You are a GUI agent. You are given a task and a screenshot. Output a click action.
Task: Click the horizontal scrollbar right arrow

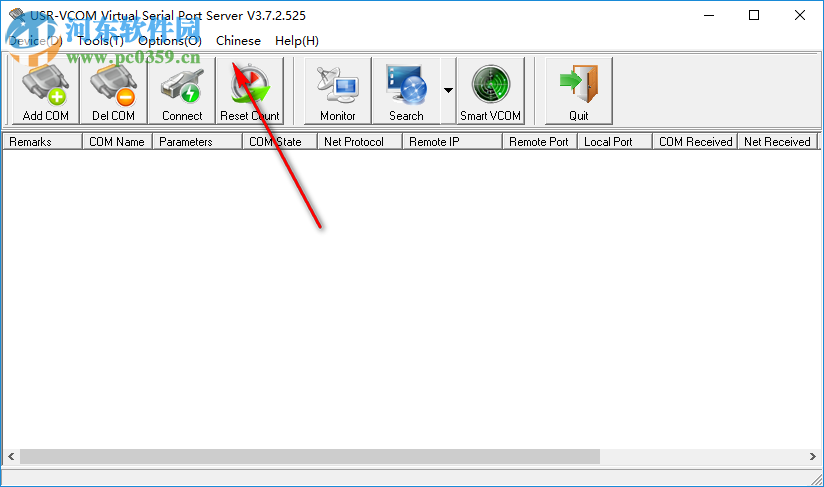[x=812, y=457]
